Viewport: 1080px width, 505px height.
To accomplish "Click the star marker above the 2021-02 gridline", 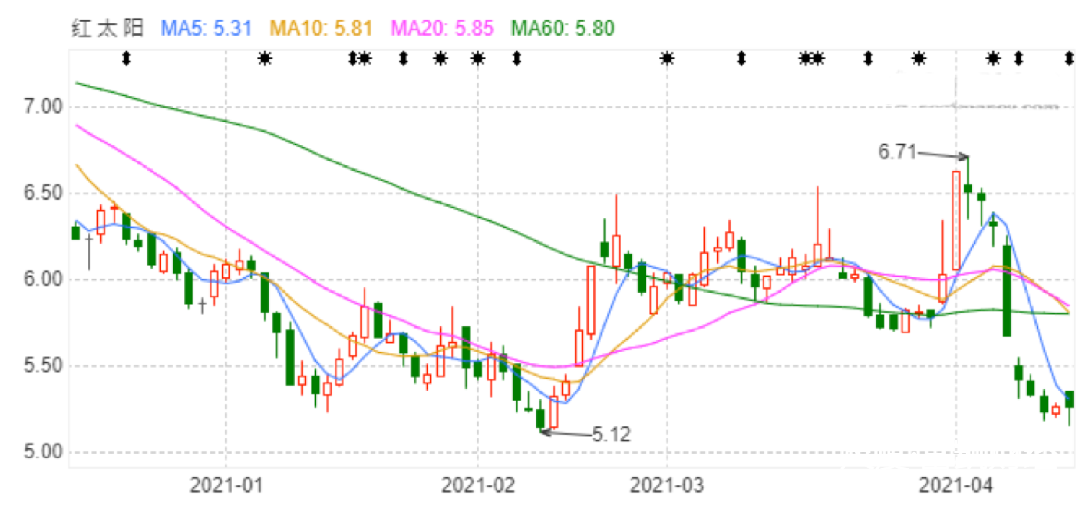I will (x=478, y=59).
